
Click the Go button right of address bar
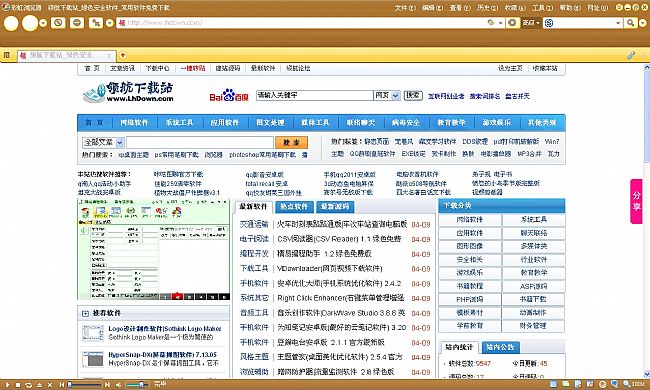pyautogui.click(x=512, y=23)
